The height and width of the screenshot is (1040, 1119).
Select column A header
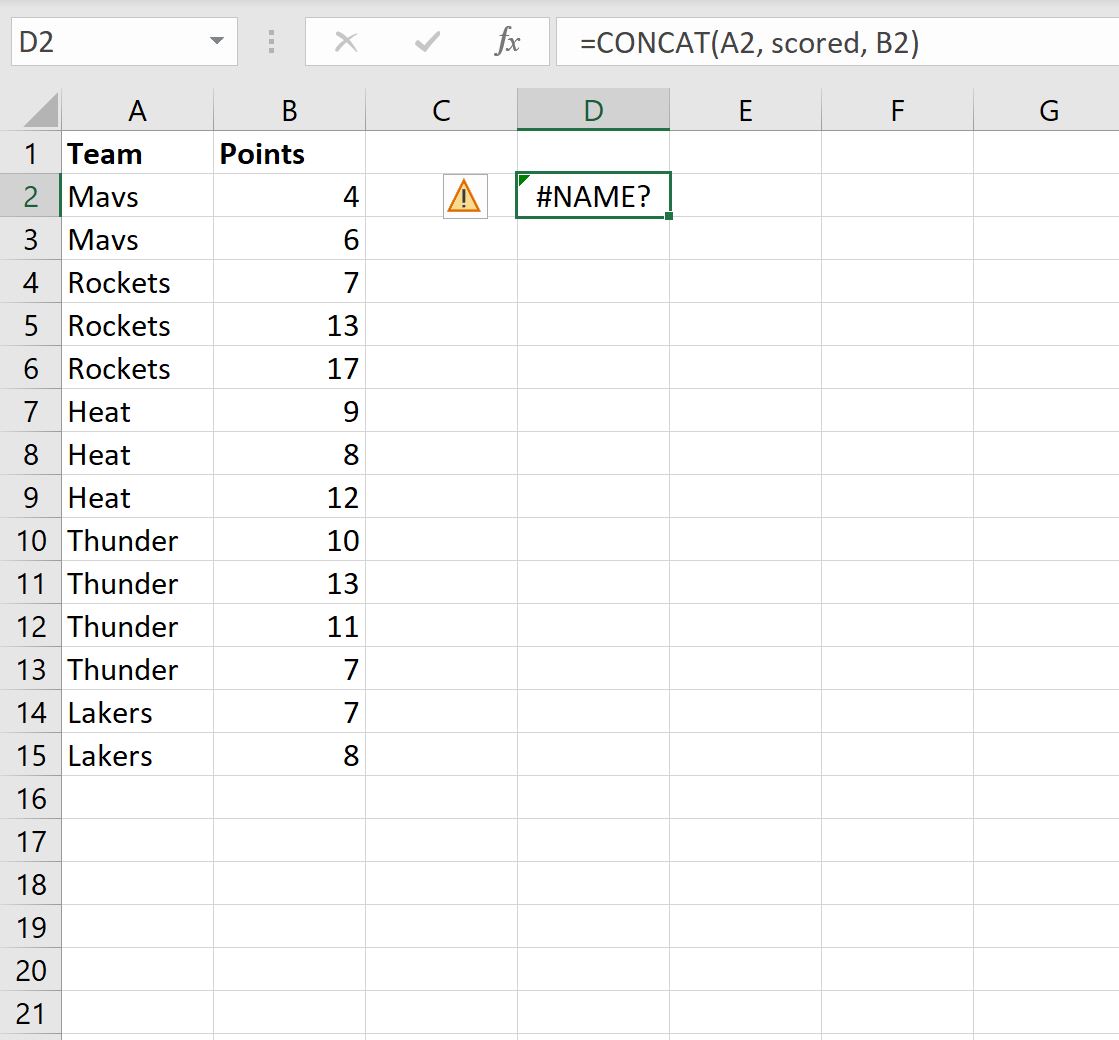click(137, 110)
